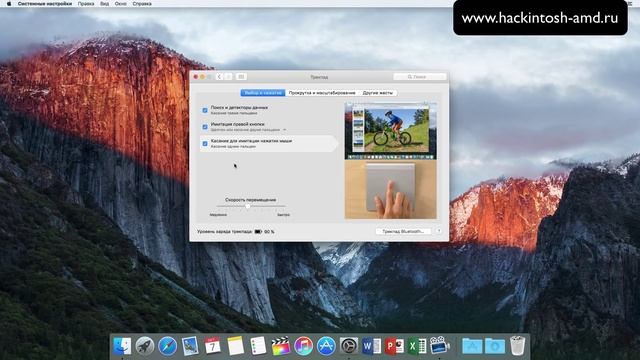Show all preferences grid button
Image resolution: width=640 pixels, height=360 pixels.
coord(241,77)
